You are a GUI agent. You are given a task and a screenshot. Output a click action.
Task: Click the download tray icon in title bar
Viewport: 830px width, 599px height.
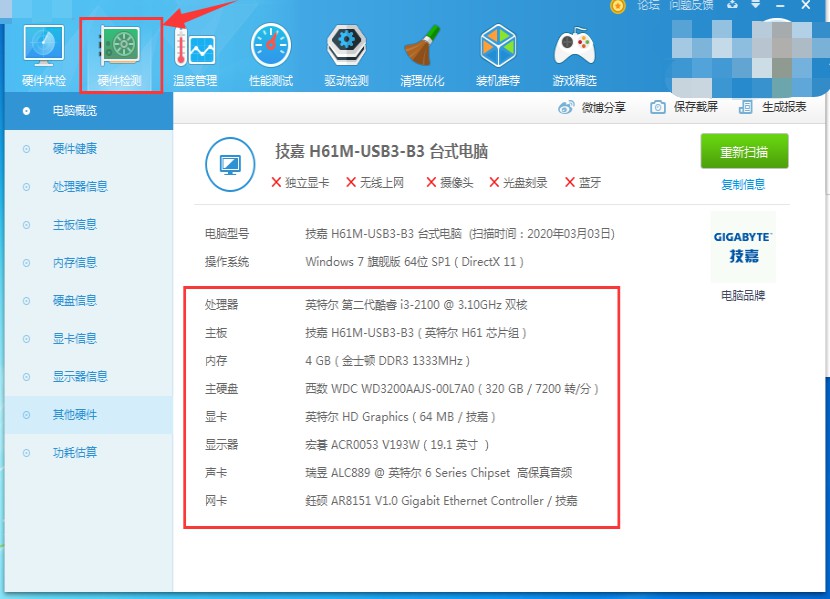point(733,5)
